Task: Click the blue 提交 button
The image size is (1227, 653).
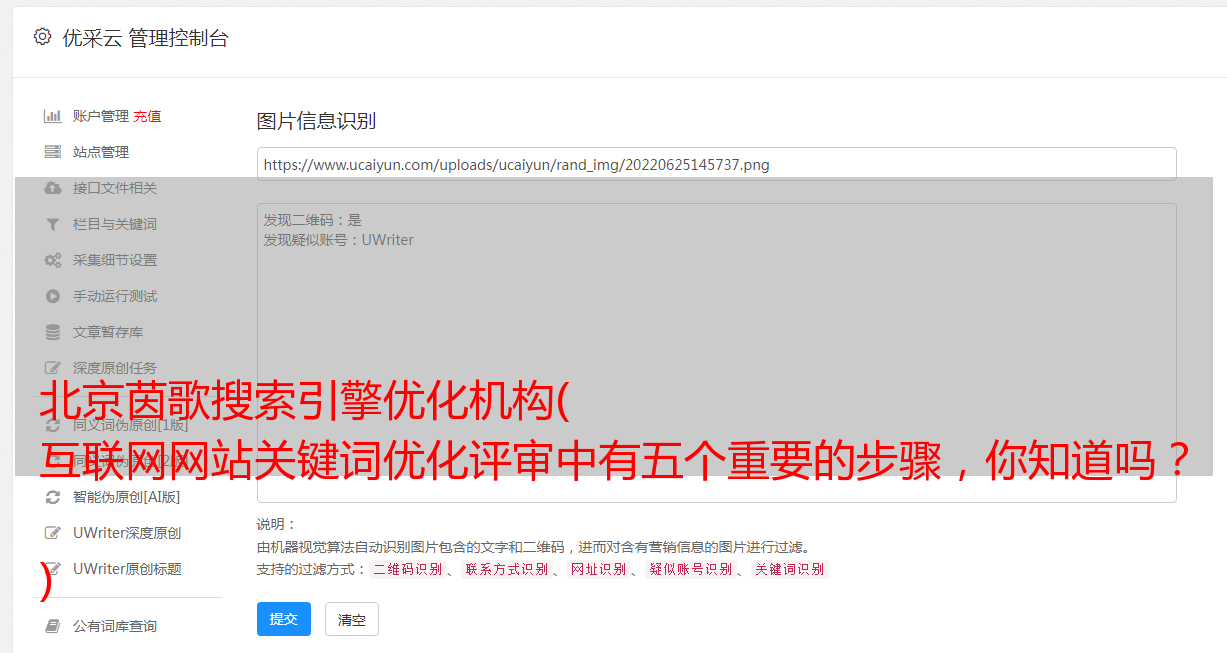Action: 284,619
